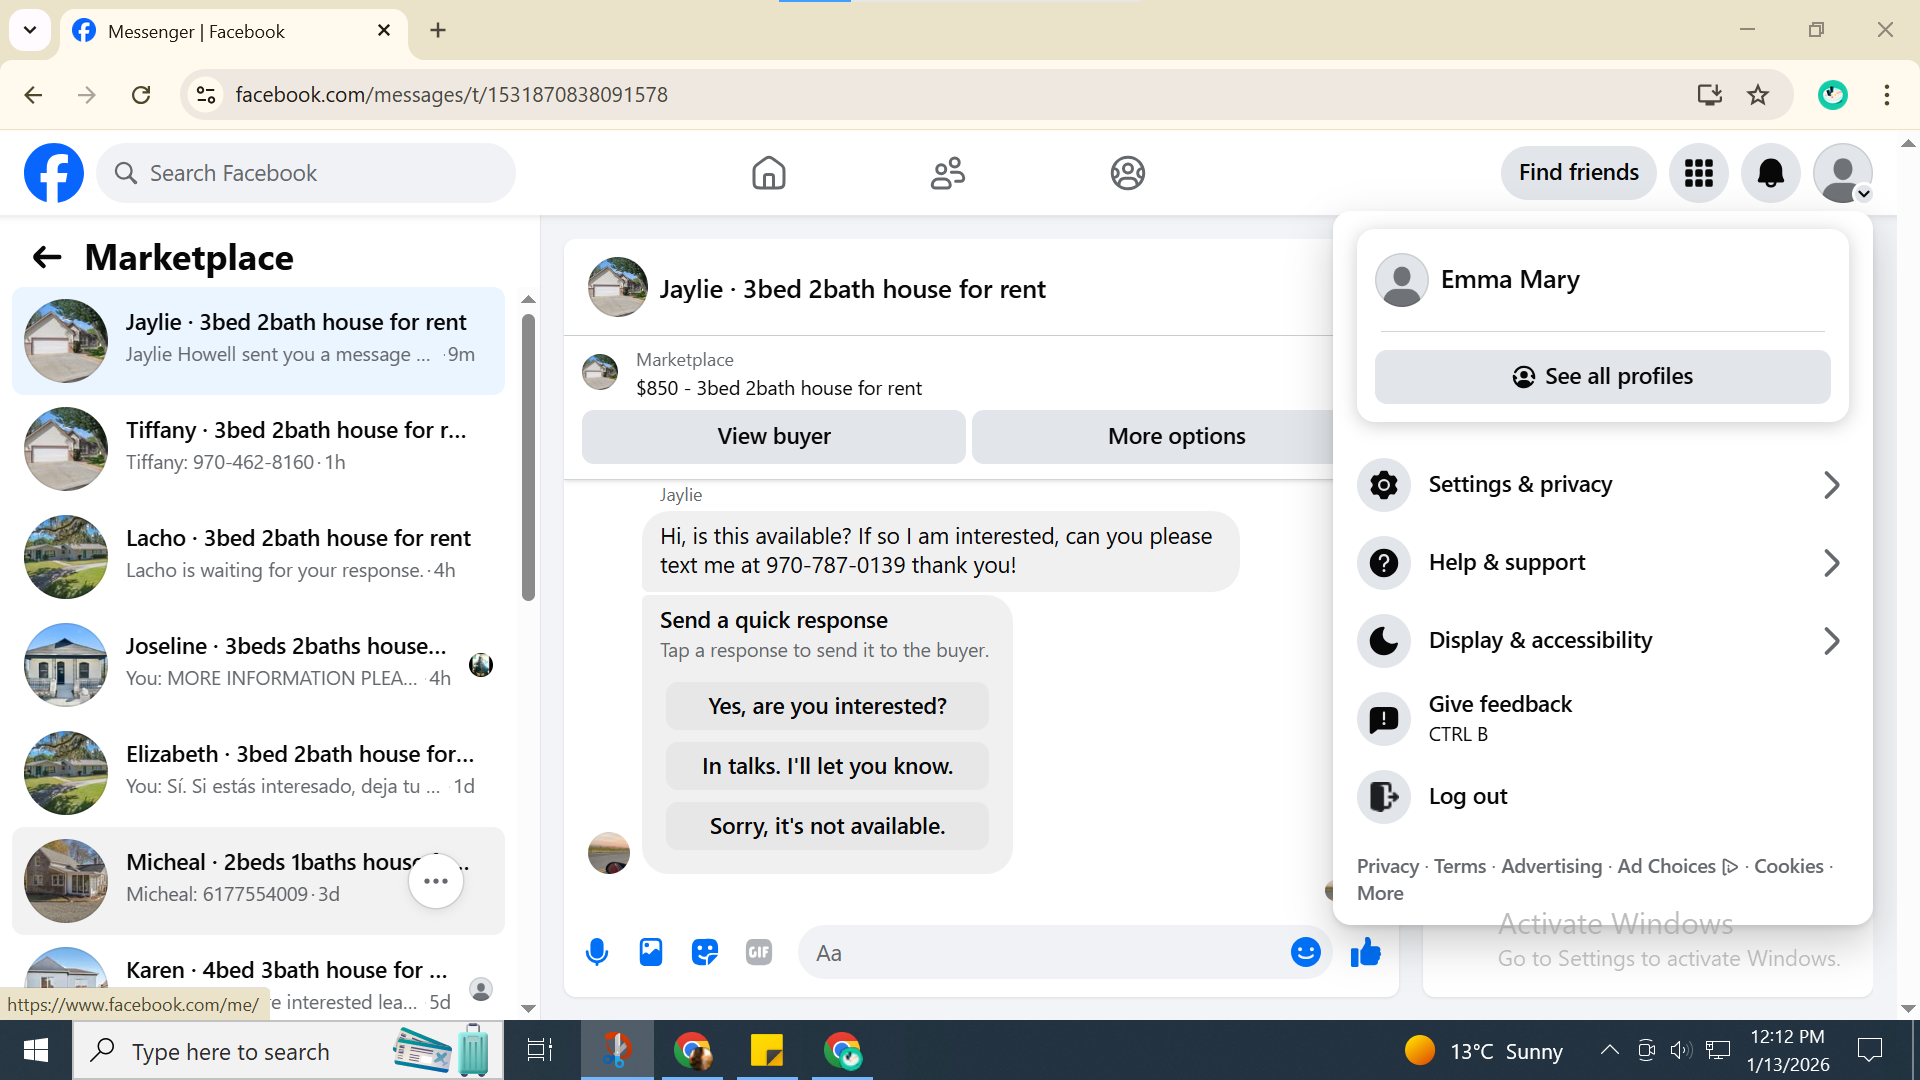Open the Friends tab icon
The width and height of the screenshot is (1920, 1080).
(x=947, y=173)
